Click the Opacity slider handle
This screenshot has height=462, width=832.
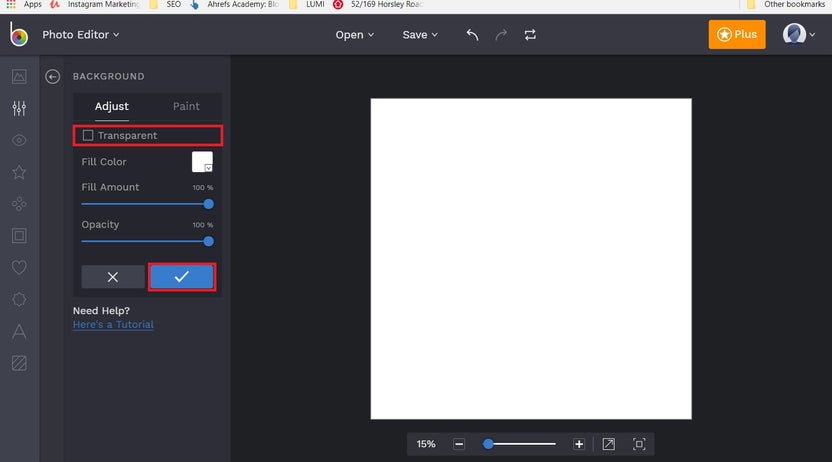click(208, 241)
